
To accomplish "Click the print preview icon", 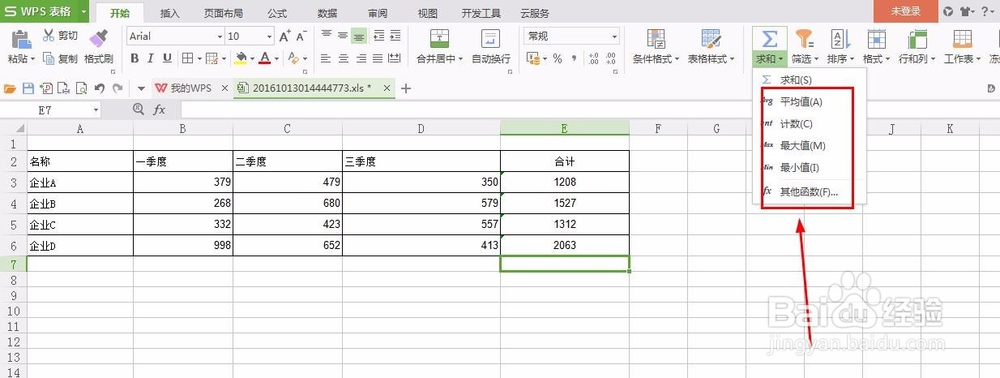I will click(81, 89).
